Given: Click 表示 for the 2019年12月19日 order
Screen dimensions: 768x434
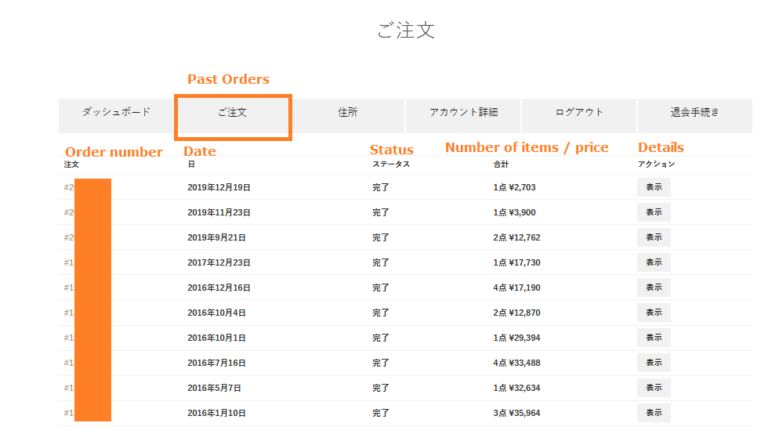Looking at the screenshot, I should (653, 187).
